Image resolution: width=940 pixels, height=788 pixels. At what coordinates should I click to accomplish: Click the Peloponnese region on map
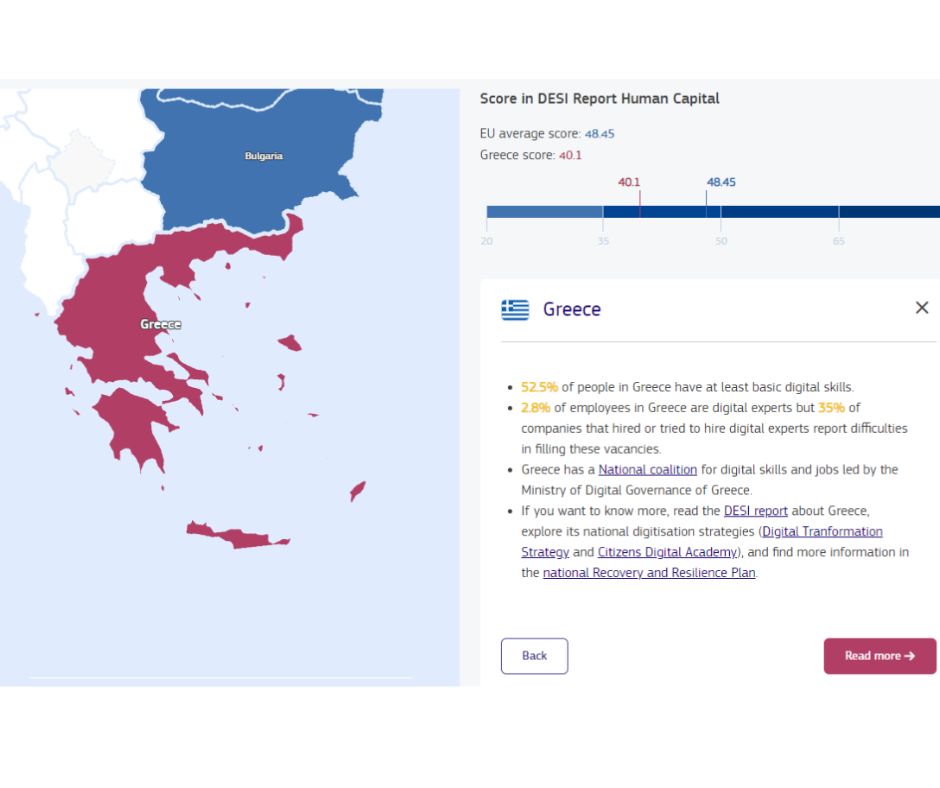pos(130,420)
